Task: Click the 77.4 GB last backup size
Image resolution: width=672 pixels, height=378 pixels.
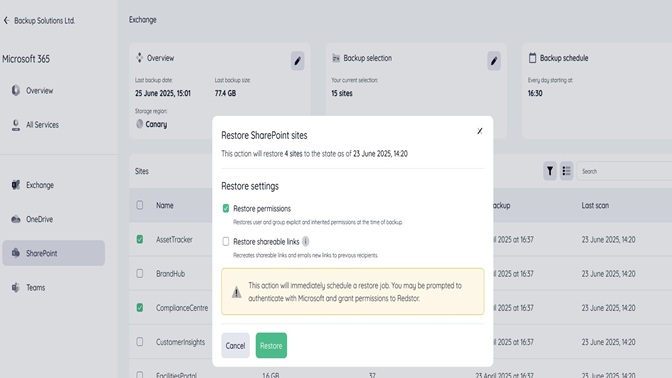Action: tap(225, 93)
